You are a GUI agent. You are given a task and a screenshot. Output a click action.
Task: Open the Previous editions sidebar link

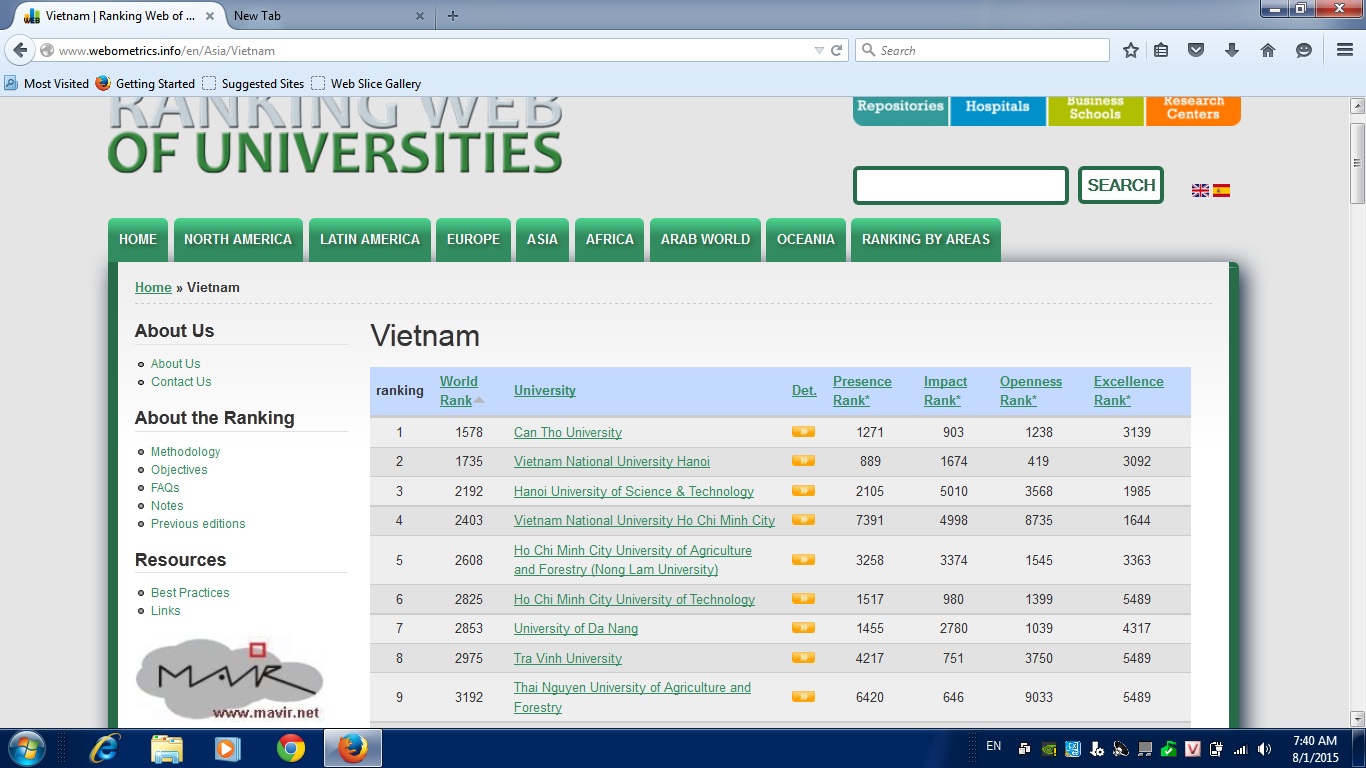(x=198, y=524)
